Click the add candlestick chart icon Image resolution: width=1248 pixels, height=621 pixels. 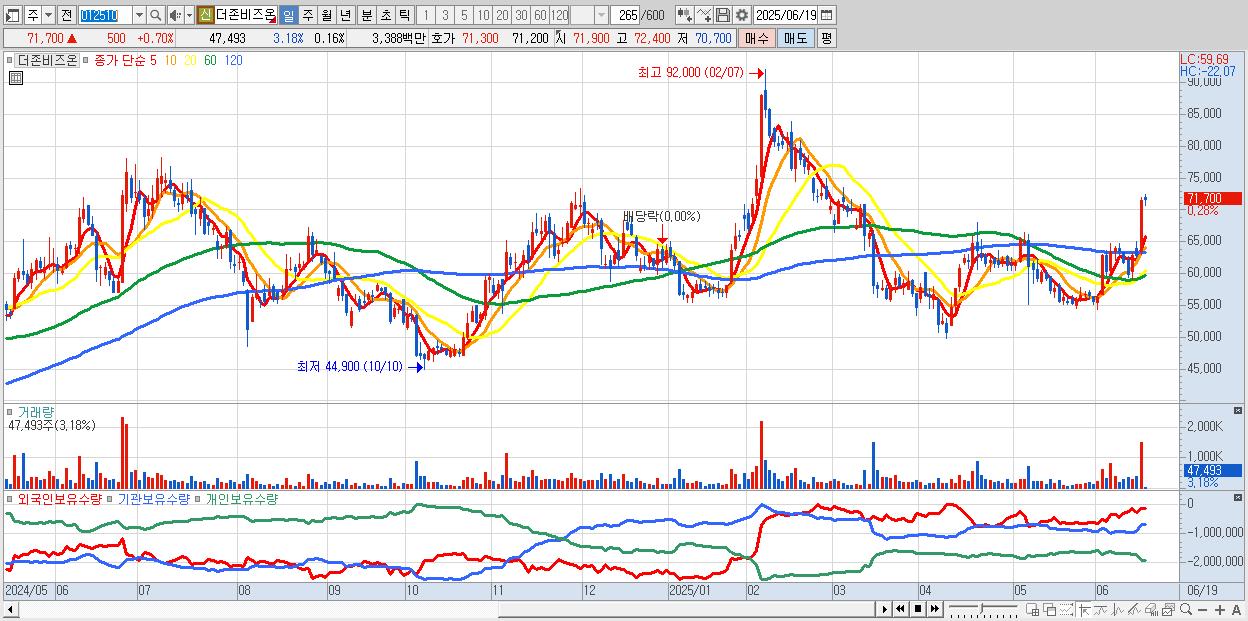(x=684, y=15)
